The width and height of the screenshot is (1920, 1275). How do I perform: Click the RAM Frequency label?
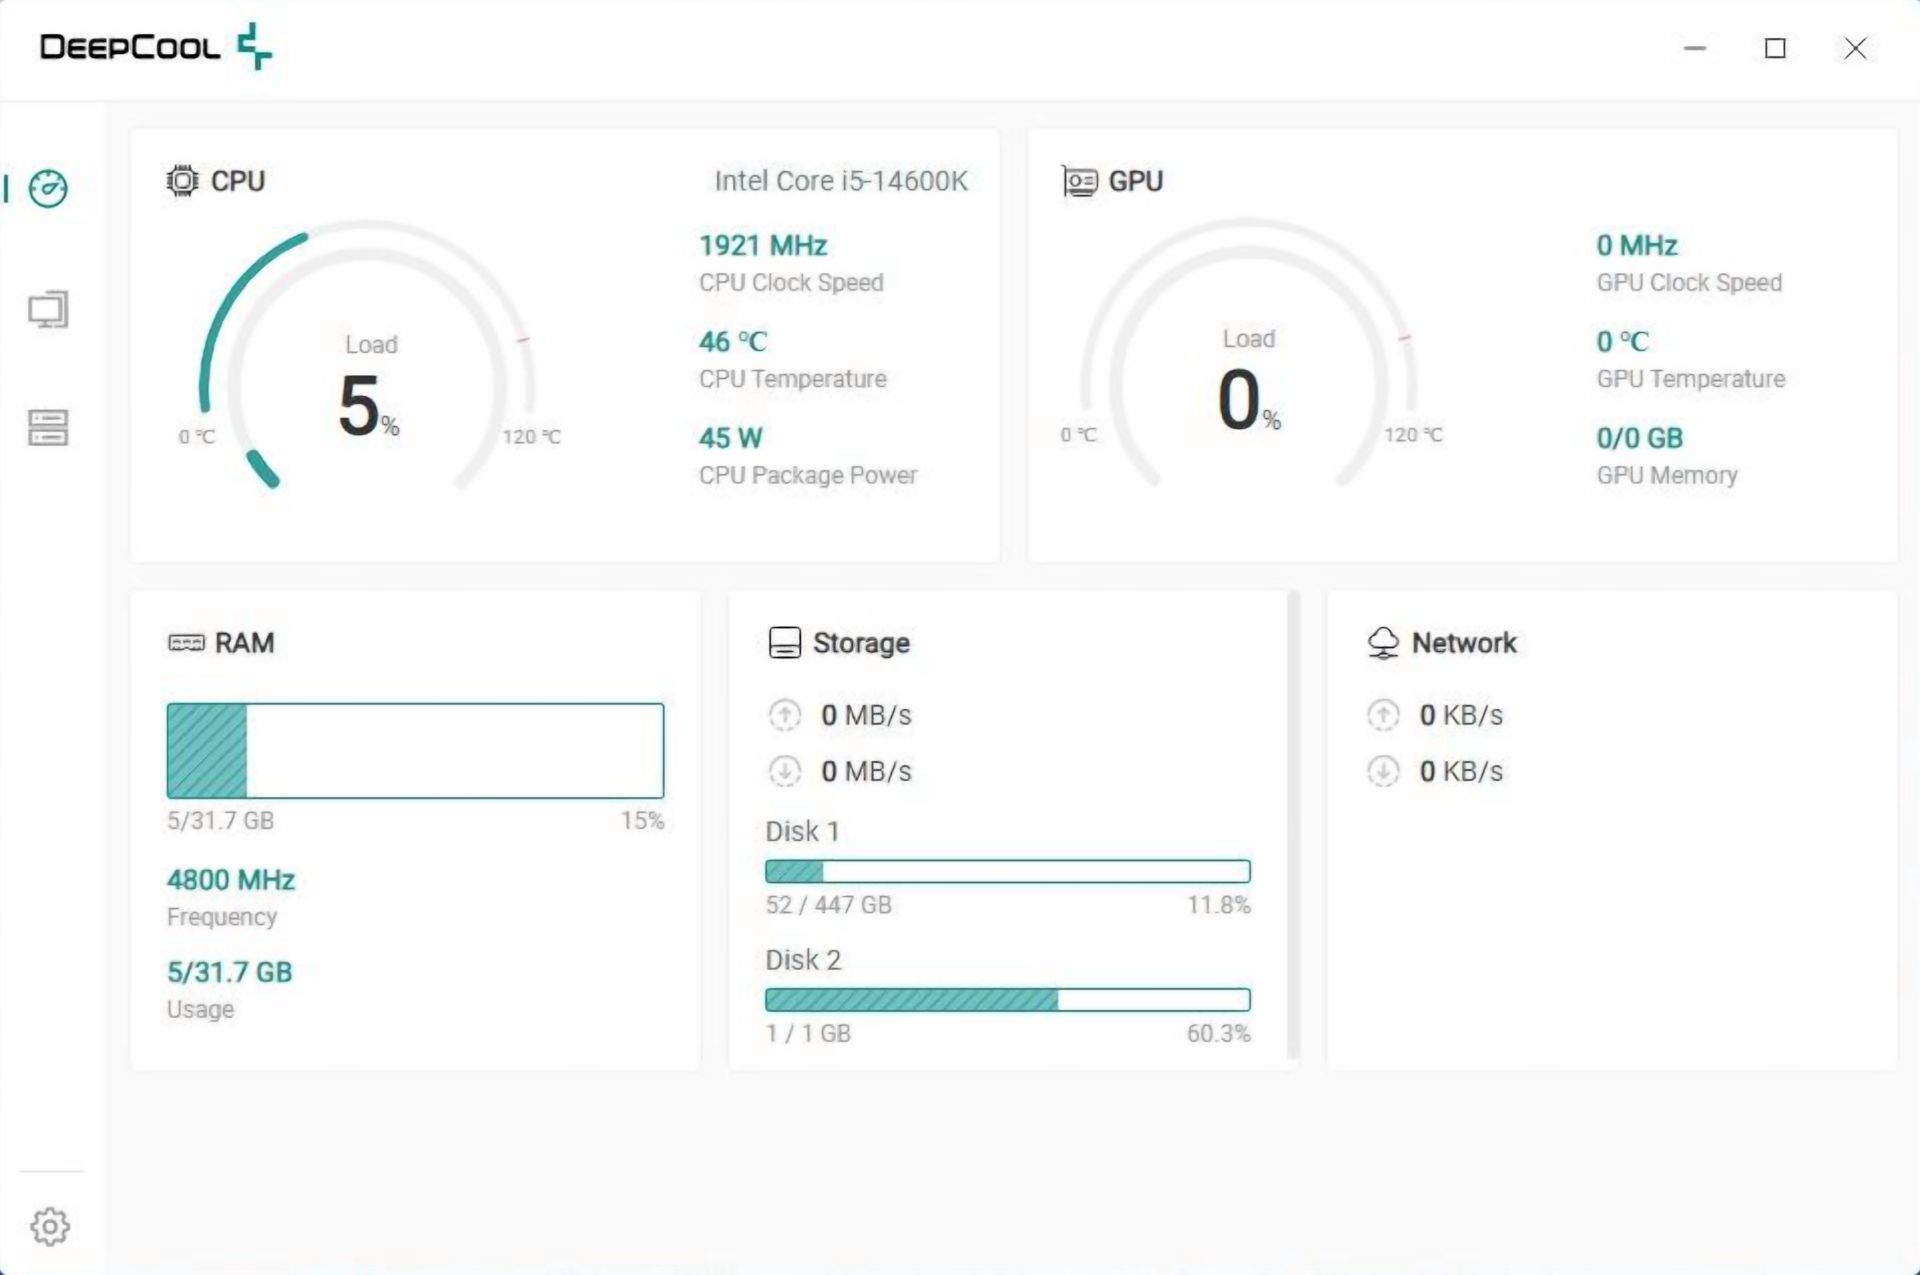[222, 917]
